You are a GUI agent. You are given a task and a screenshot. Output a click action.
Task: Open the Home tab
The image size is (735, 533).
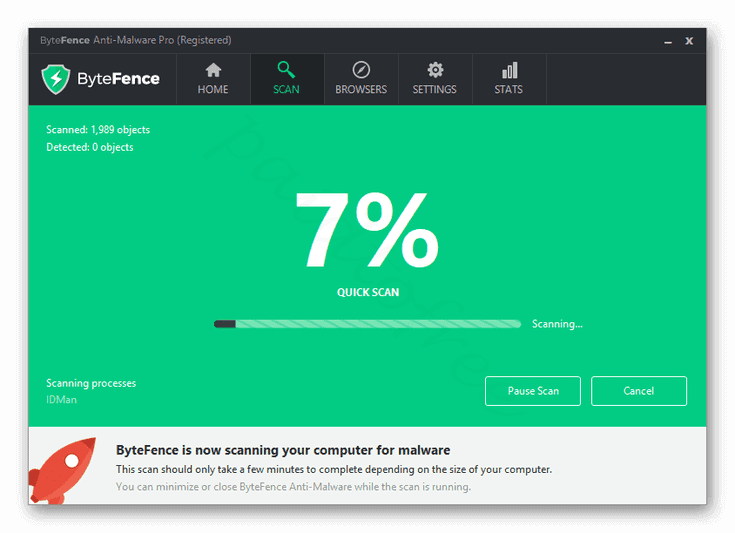pos(213,79)
